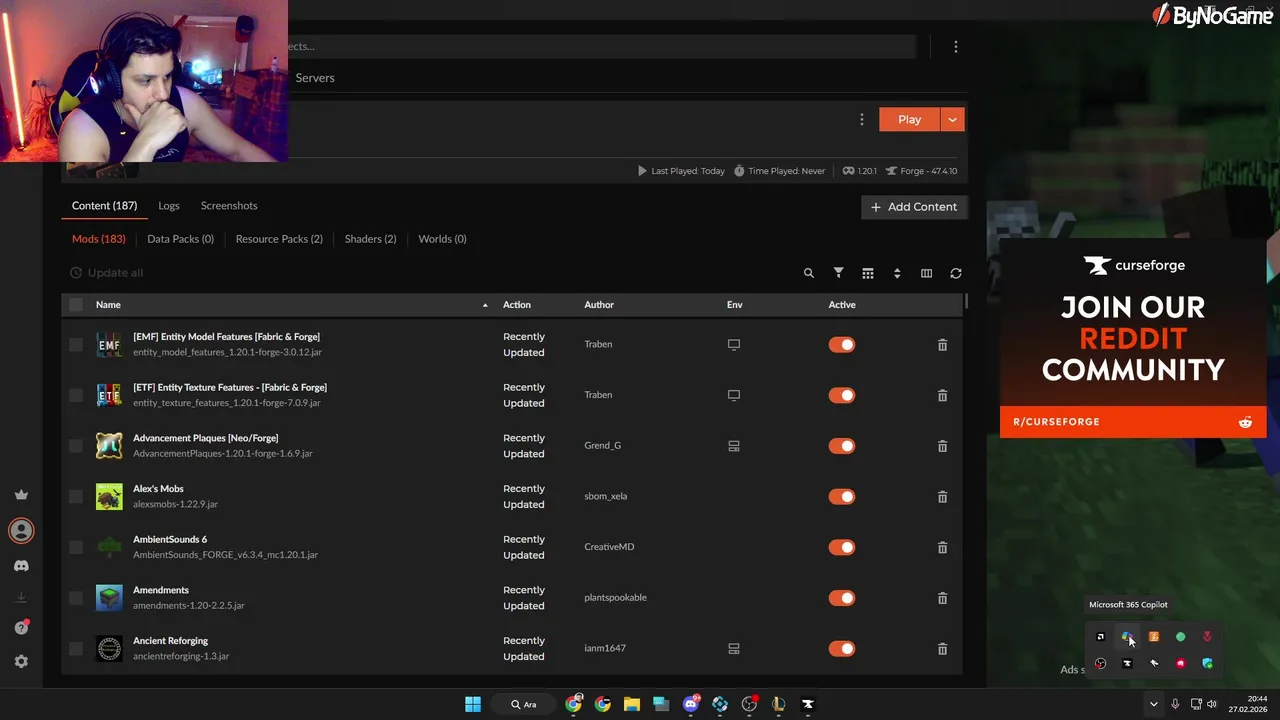Open the top three-dot options menu
The width and height of the screenshot is (1280, 720).
point(956,46)
